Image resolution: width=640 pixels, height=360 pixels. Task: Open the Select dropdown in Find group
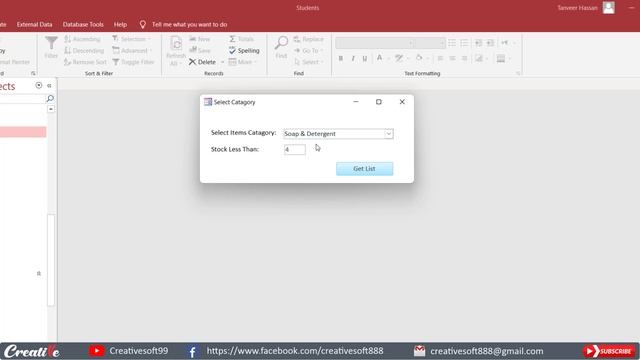(309, 62)
